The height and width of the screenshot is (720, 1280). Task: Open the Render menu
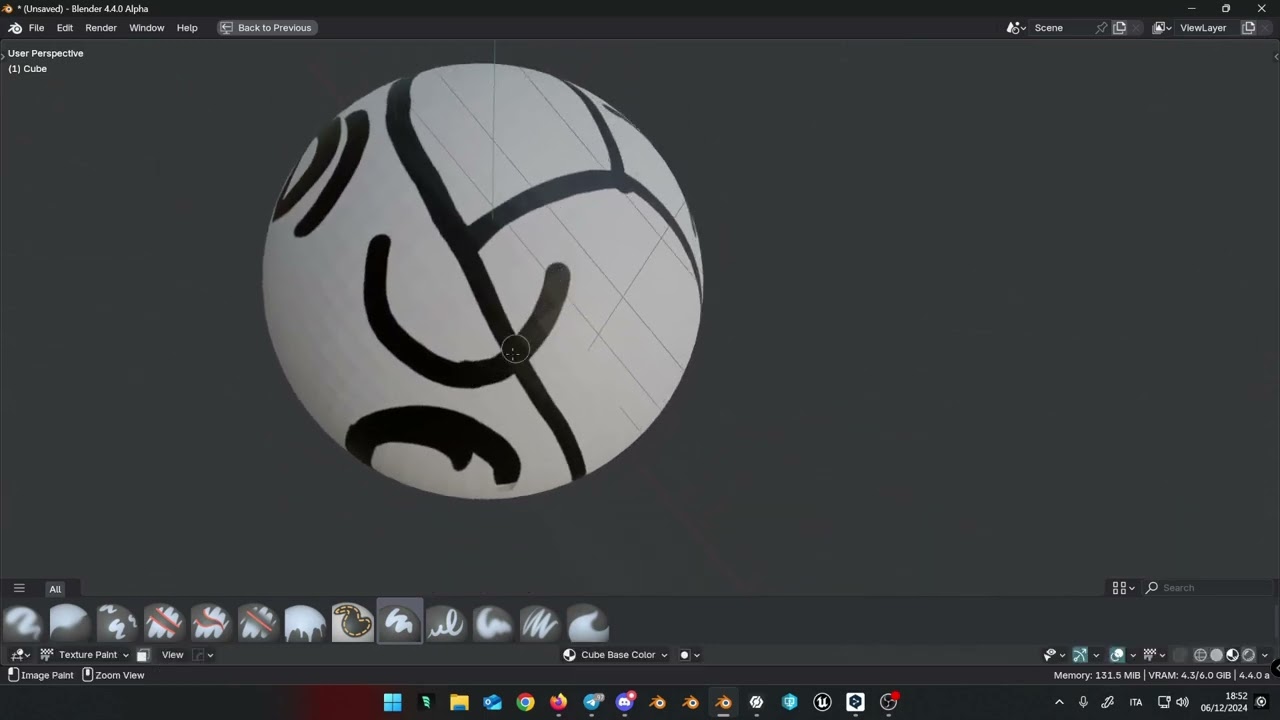click(x=101, y=28)
